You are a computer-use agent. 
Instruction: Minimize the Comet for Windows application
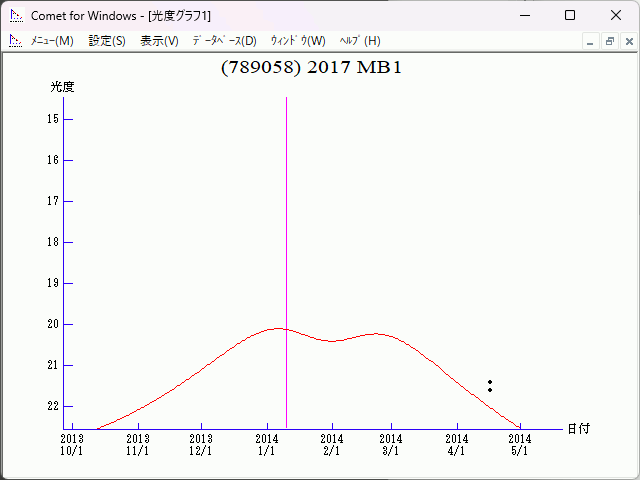pos(523,15)
